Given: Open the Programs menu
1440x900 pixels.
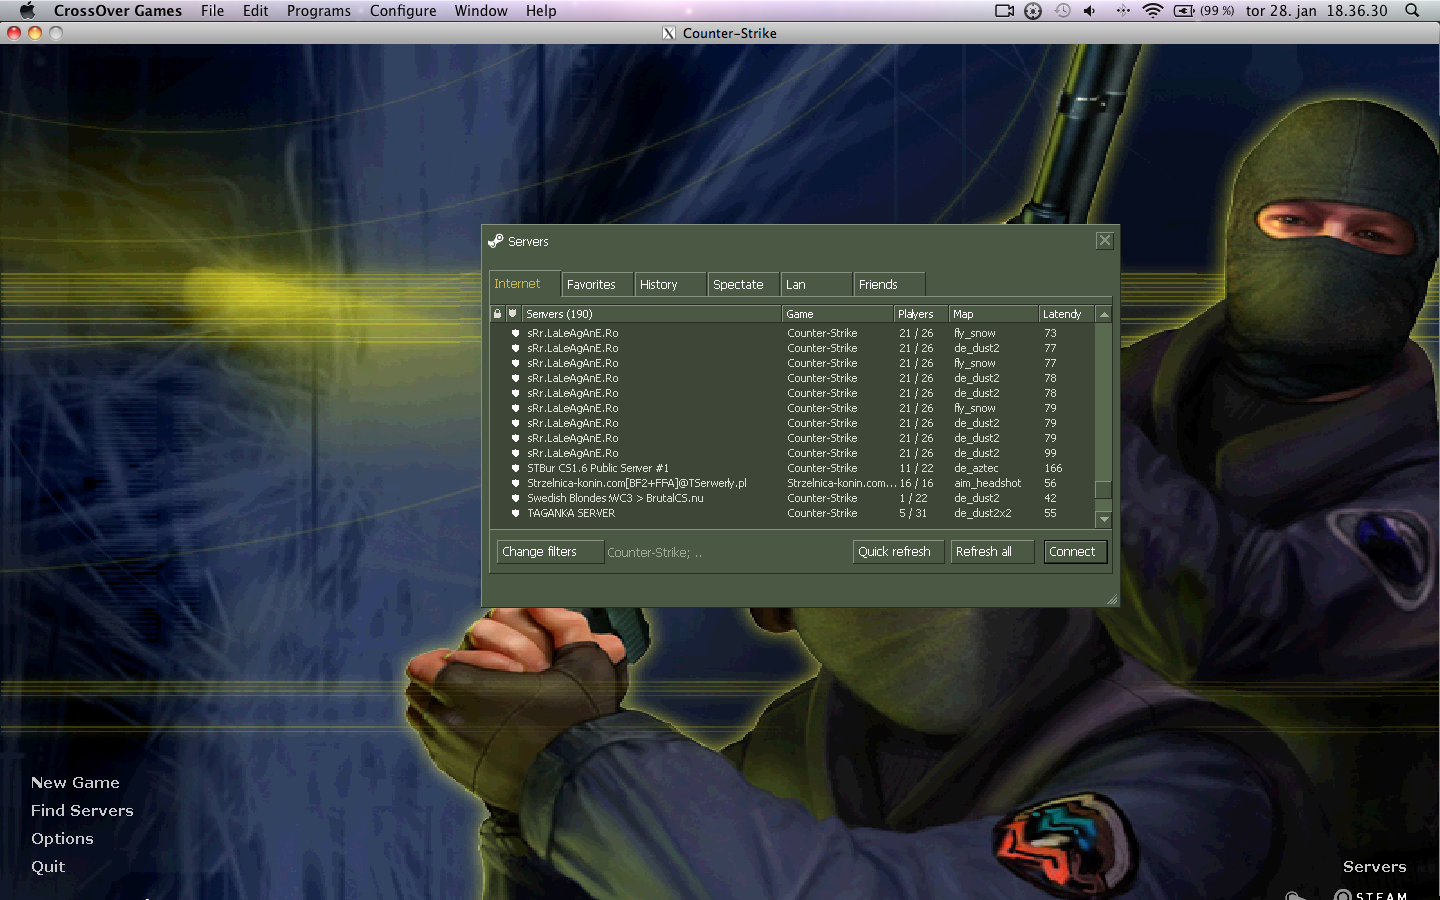Looking at the screenshot, I should click(x=318, y=11).
